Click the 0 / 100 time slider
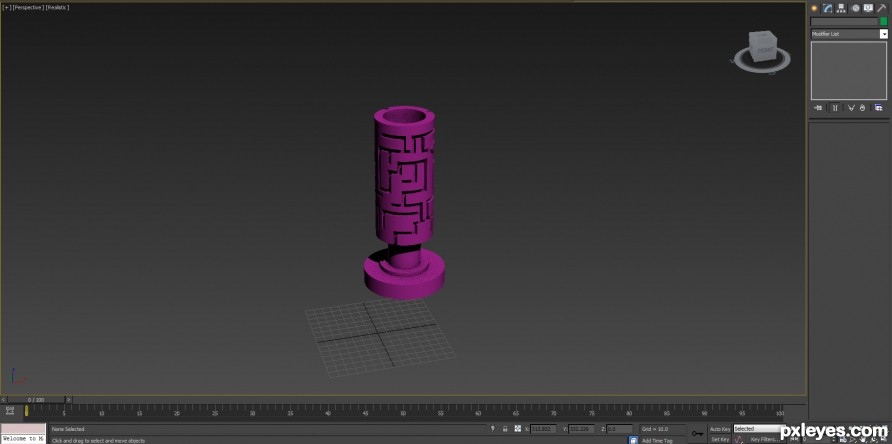This screenshot has height=444, width=892. (x=36, y=400)
